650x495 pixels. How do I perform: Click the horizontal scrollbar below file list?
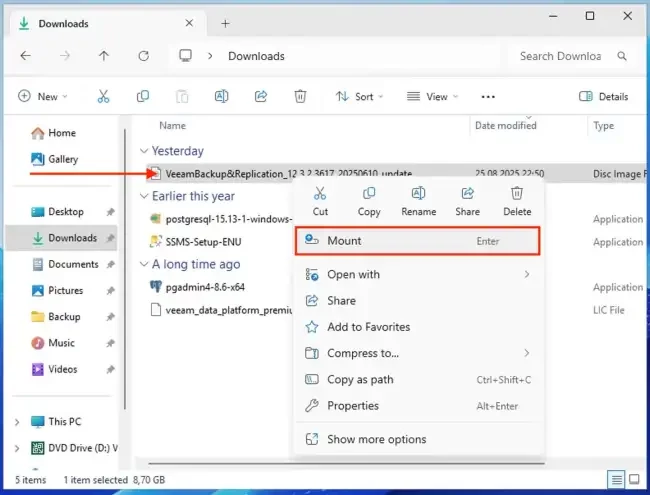347,463
